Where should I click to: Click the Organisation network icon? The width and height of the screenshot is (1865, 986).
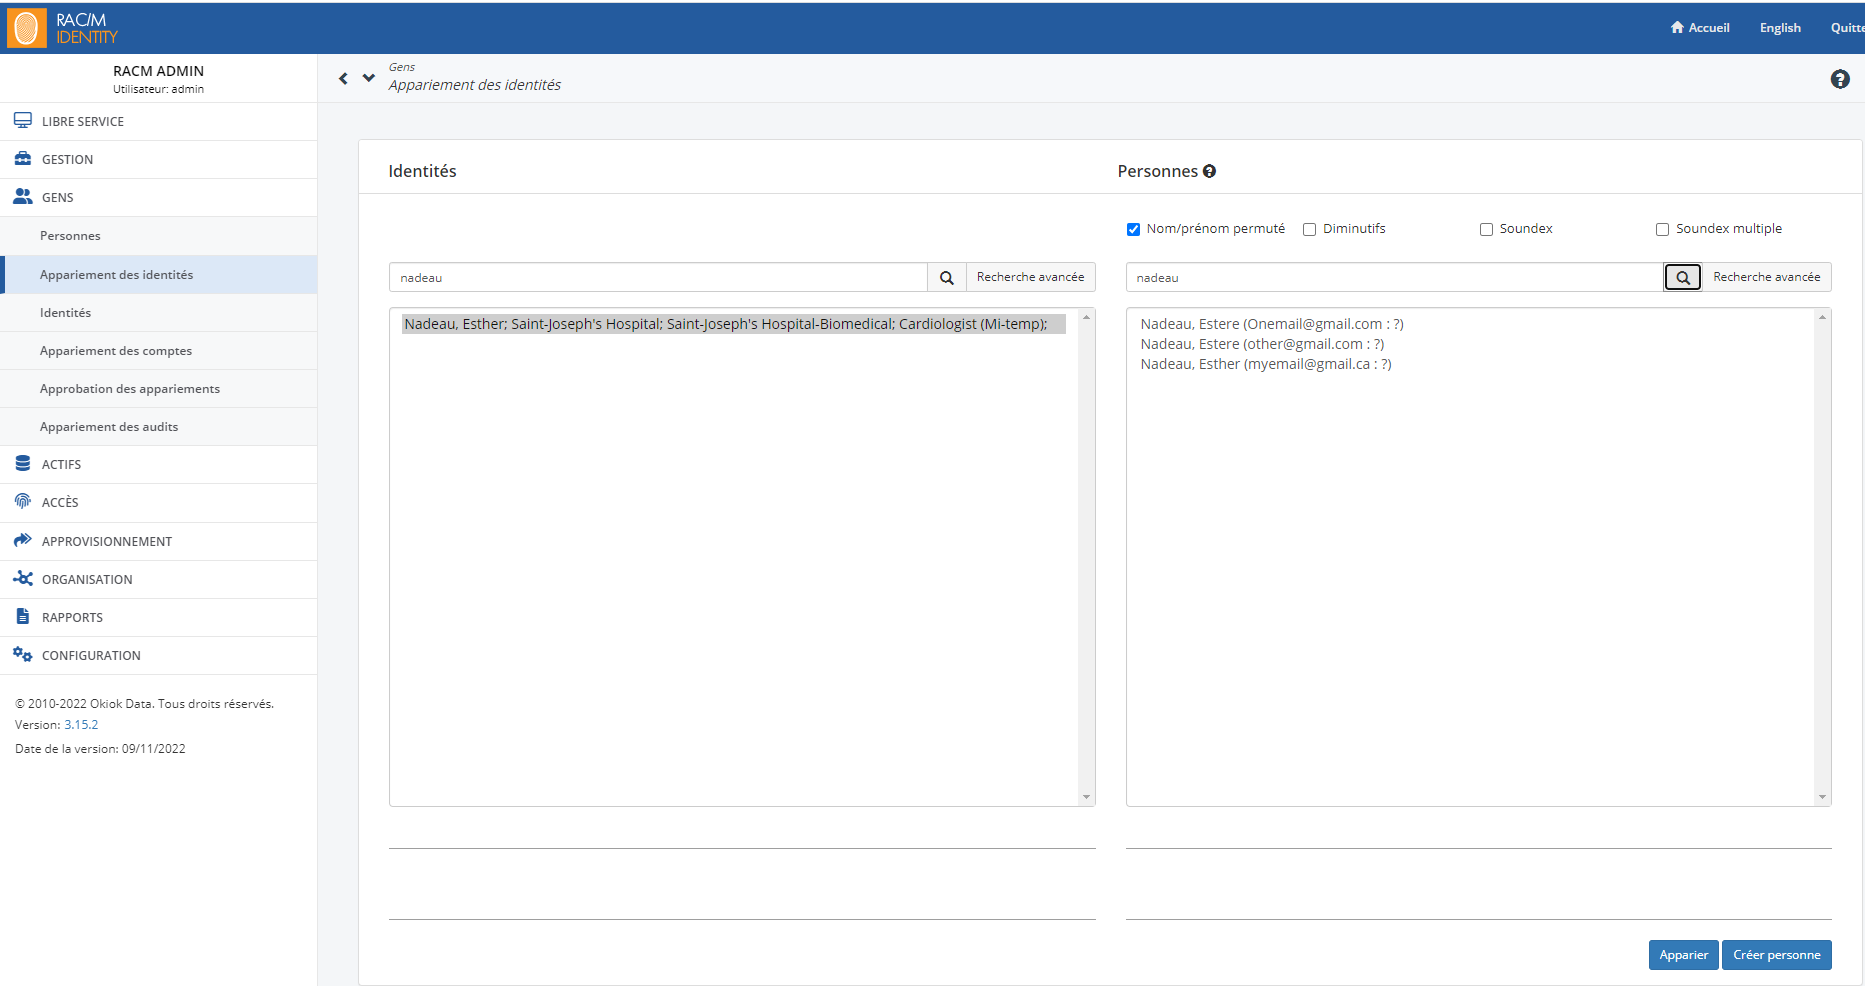[23, 579]
